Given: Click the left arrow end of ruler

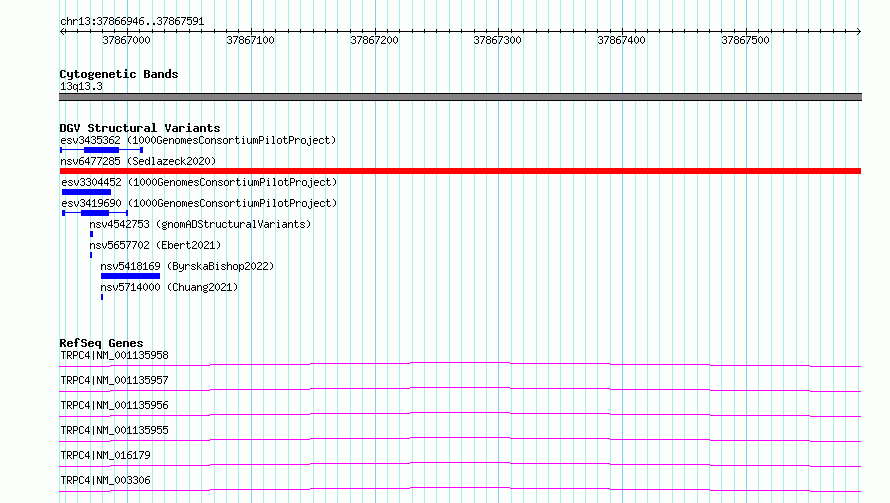Looking at the screenshot, I should (62, 31).
